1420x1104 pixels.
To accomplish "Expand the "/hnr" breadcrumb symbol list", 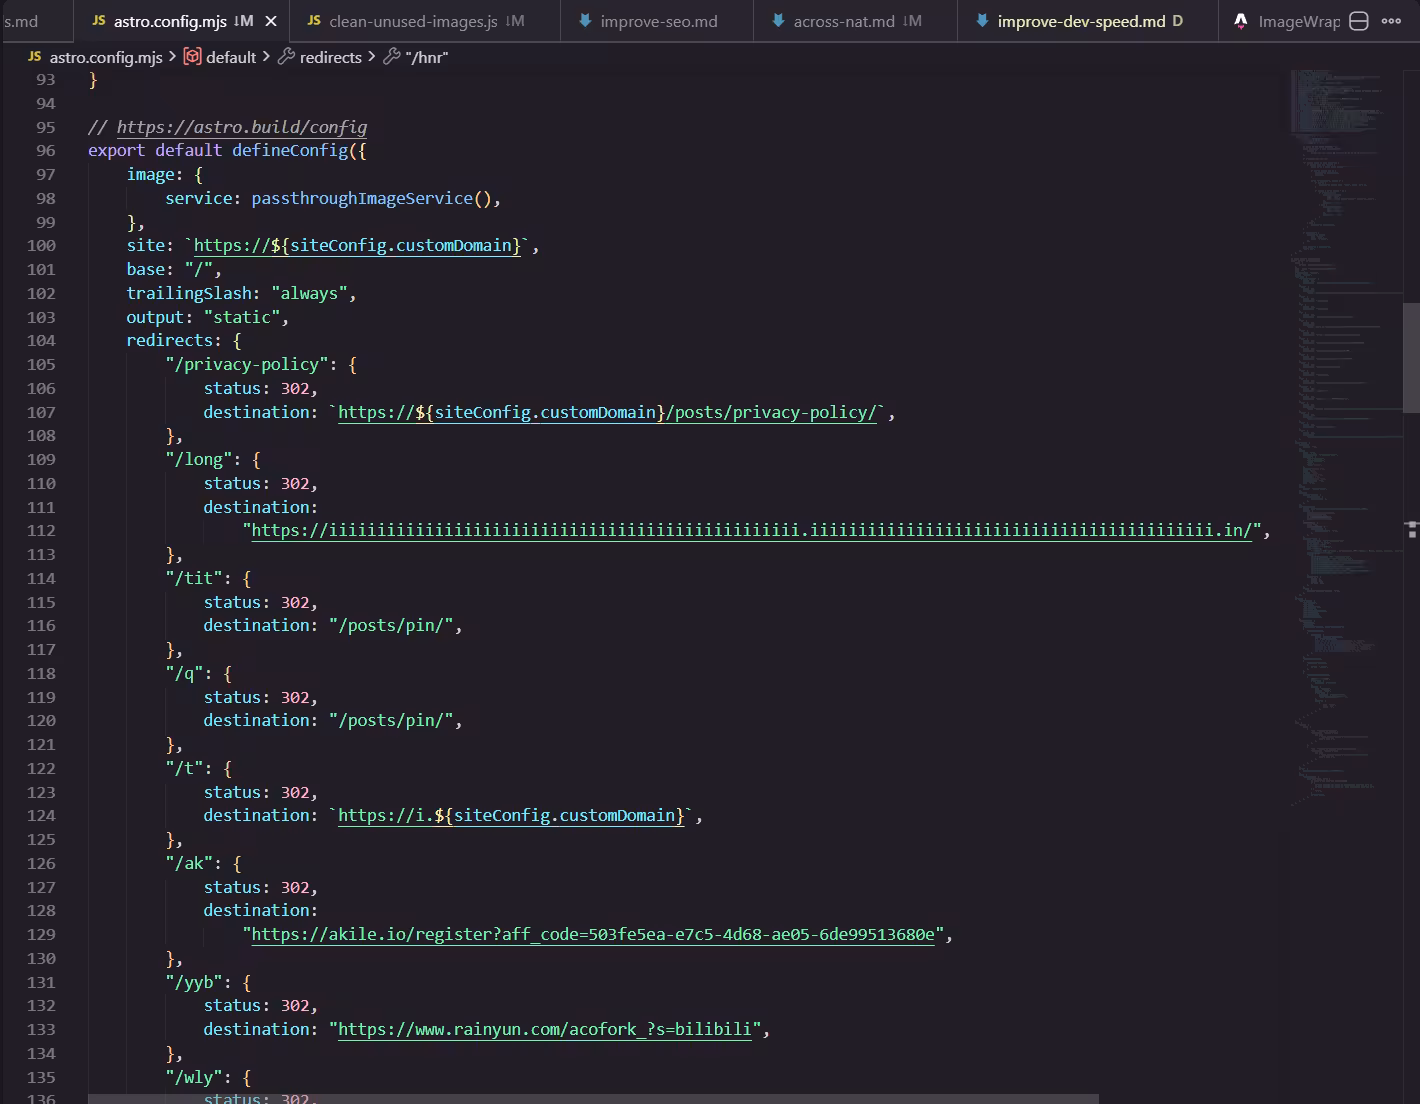I will point(426,57).
